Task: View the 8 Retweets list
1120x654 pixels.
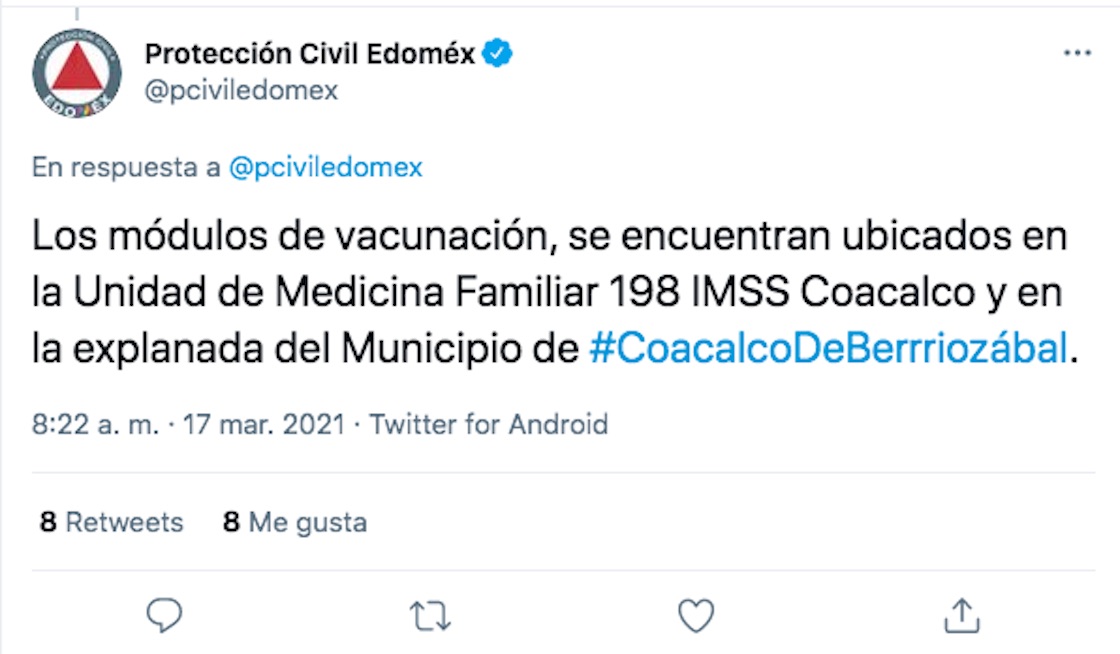Action: [x=112, y=522]
